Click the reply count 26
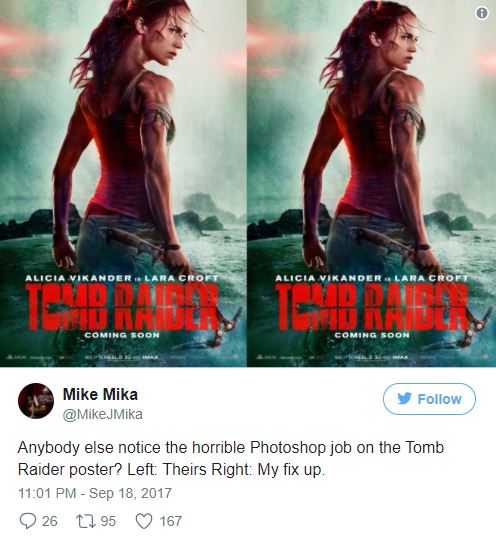 50,521
